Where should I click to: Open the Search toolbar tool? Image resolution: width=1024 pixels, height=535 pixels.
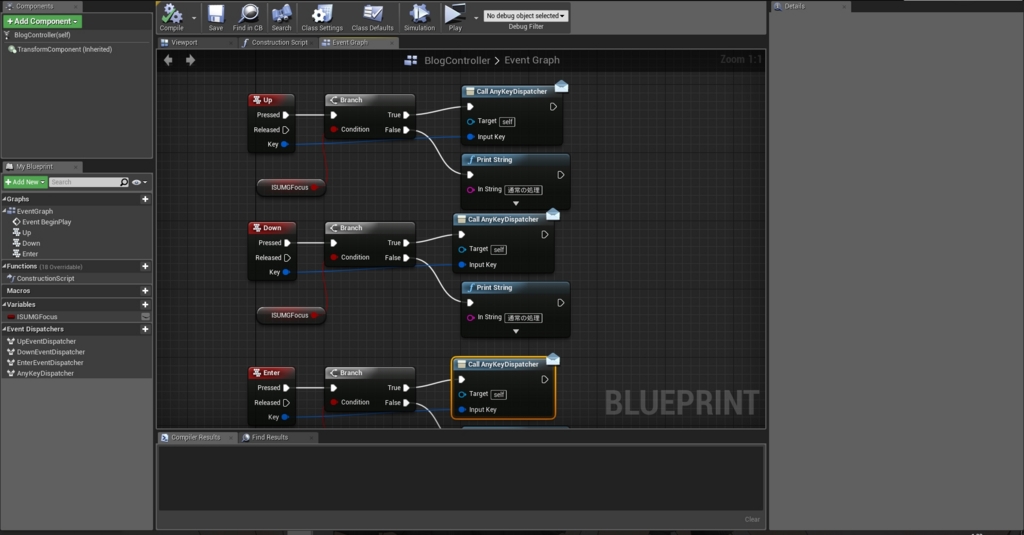tap(281, 18)
